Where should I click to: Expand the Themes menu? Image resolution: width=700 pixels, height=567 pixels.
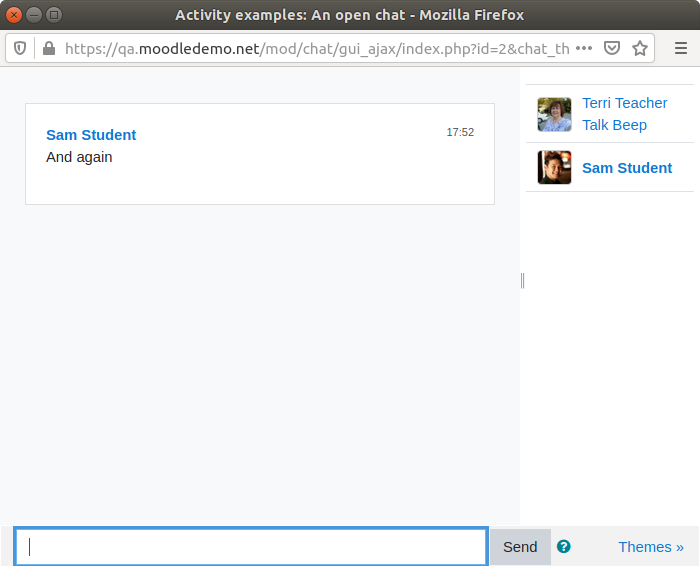(650, 547)
